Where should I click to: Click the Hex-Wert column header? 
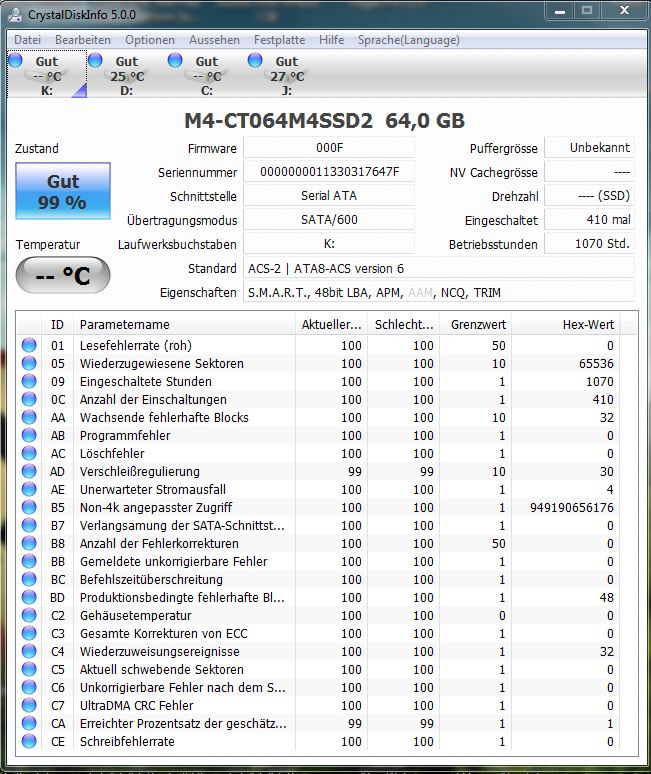click(x=566, y=324)
